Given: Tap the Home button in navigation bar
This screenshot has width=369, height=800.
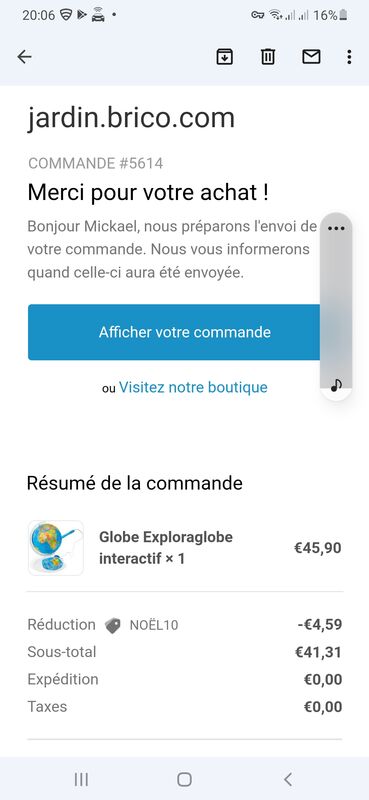Looking at the screenshot, I should pyautogui.click(x=184, y=779).
